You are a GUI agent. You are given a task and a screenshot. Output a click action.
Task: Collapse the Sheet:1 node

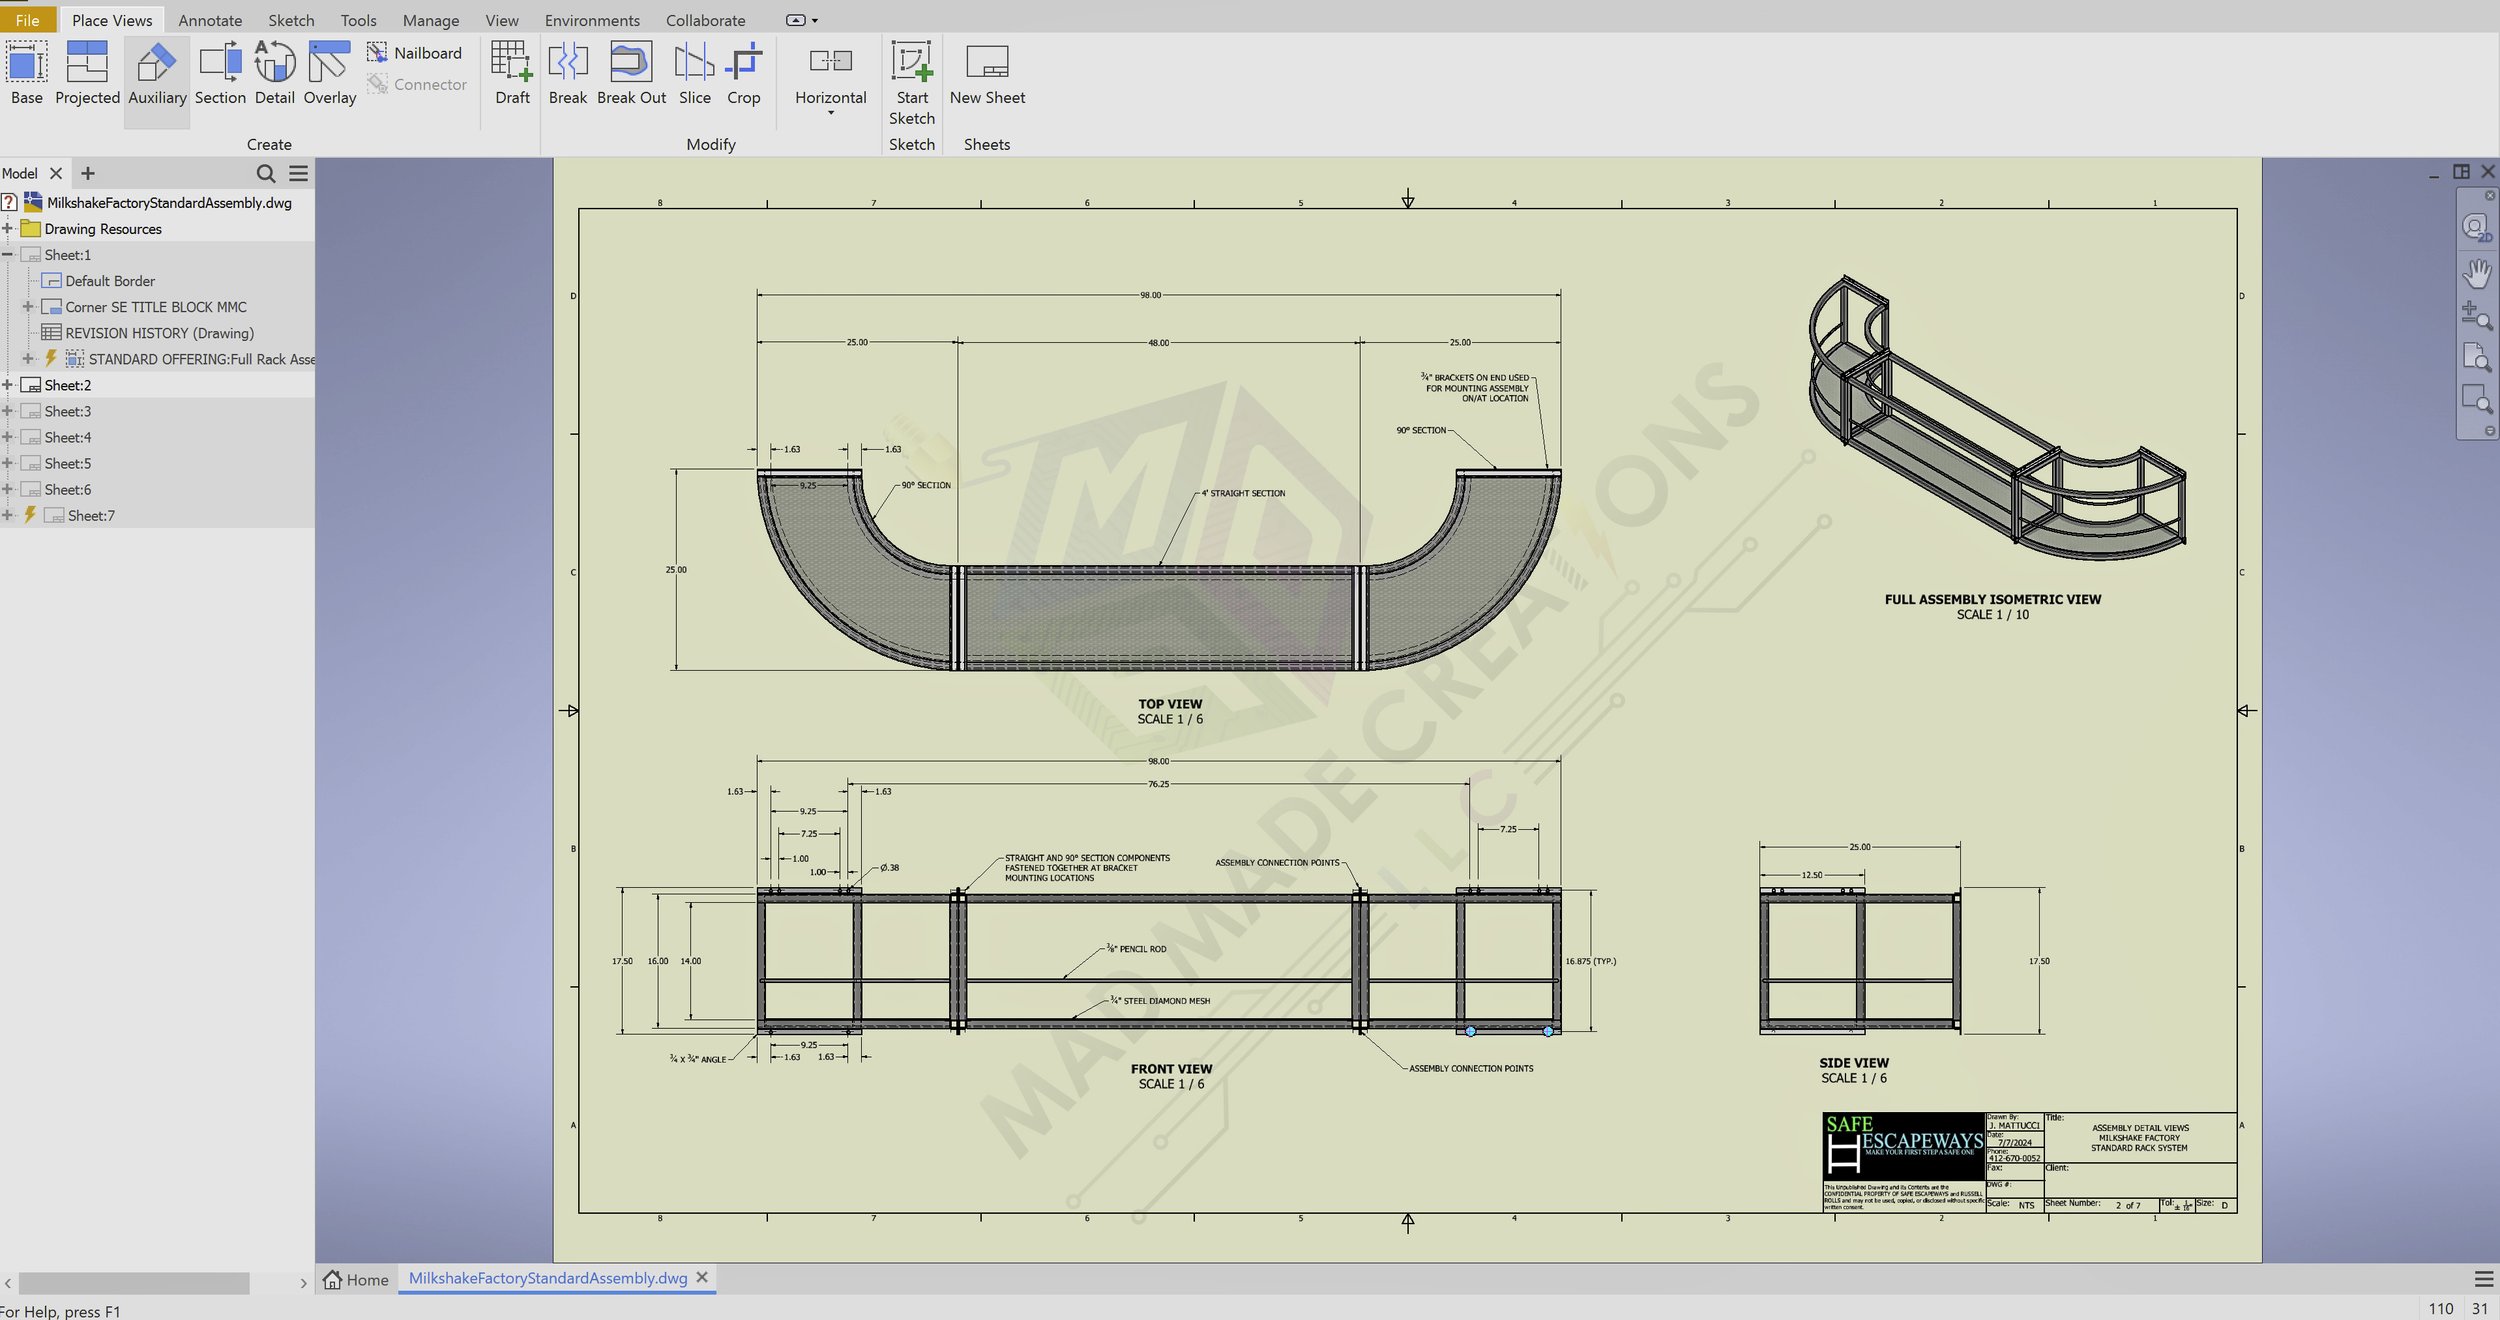(x=7, y=255)
